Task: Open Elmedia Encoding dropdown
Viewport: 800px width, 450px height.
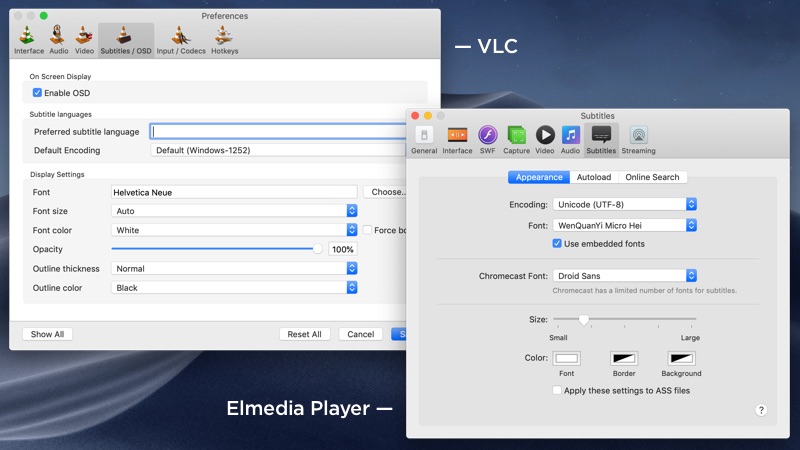Action: click(624, 204)
